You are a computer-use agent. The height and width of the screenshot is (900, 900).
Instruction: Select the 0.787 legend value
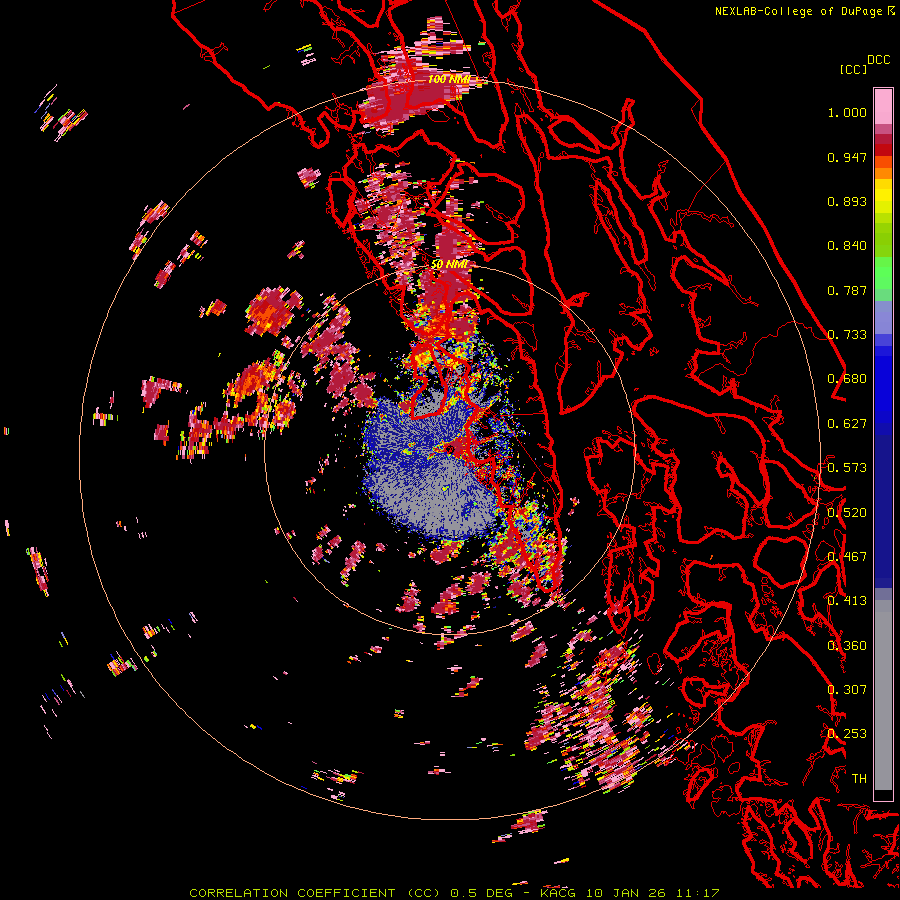pos(847,290)
